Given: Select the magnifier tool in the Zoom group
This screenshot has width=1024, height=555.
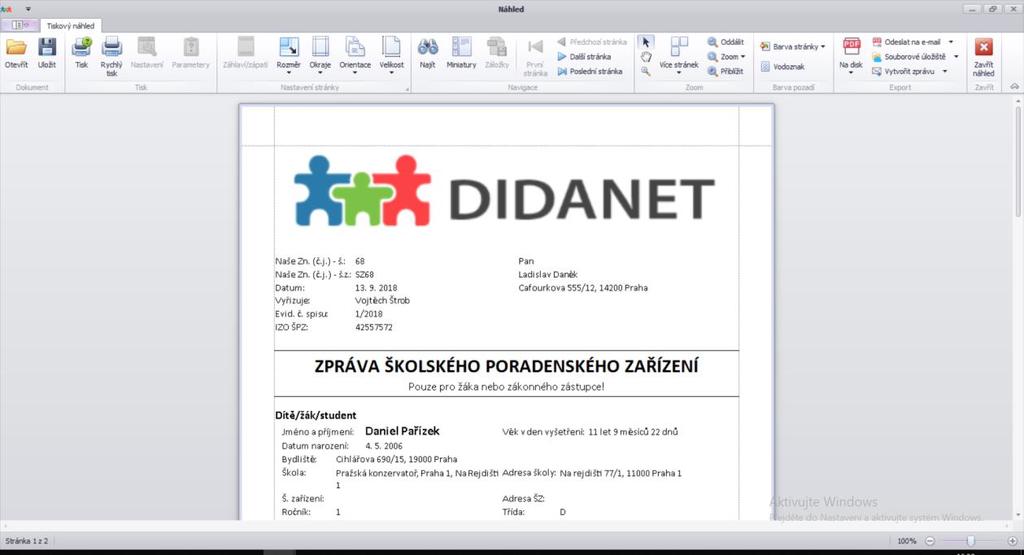Looking at the screenshot, I should click(646, 71).
